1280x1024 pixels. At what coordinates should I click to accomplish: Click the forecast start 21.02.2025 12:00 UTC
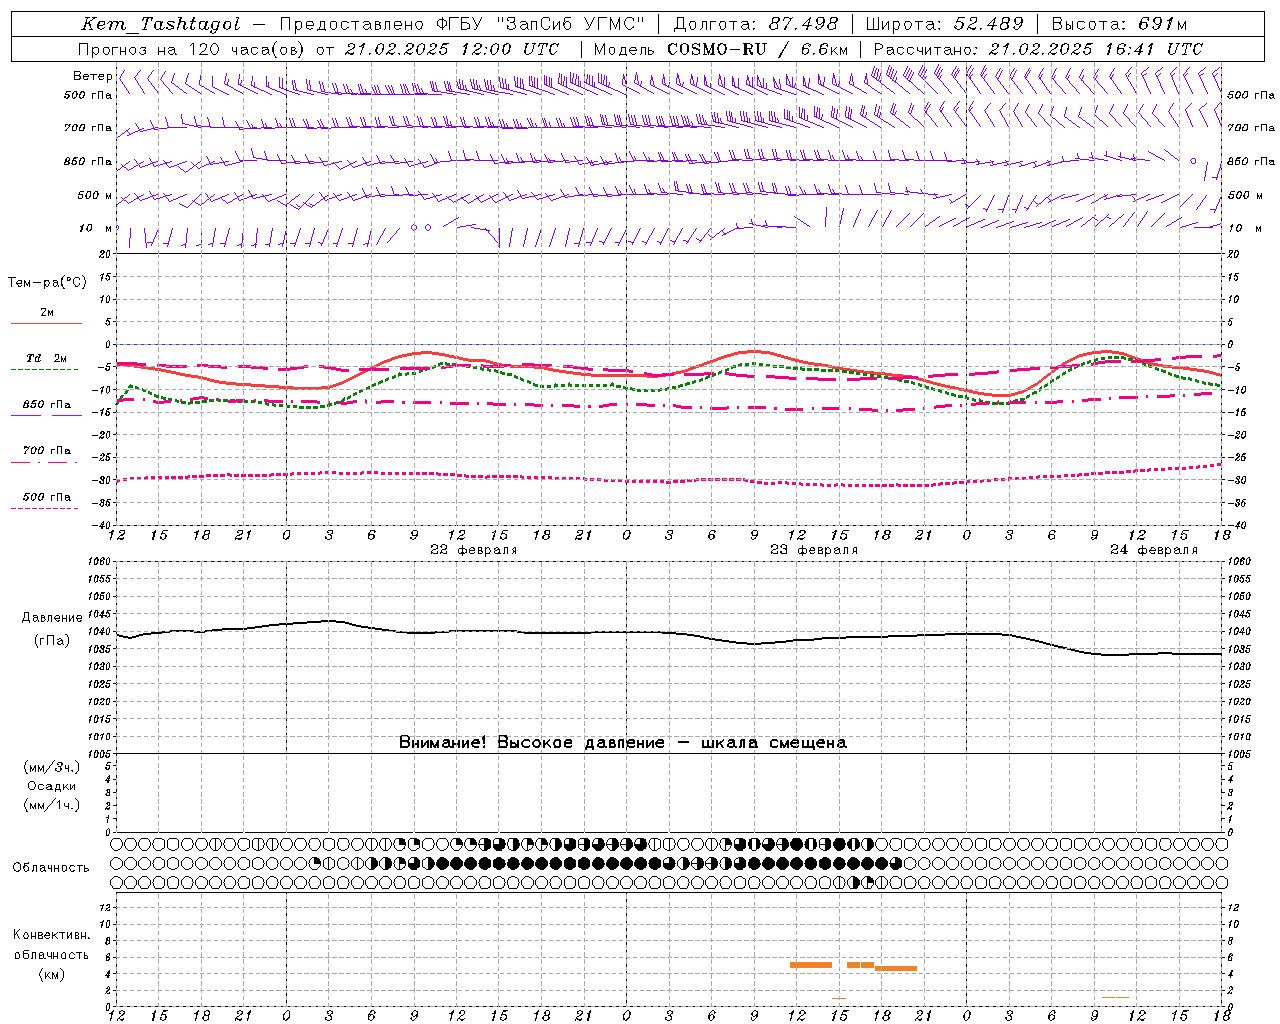451,48
